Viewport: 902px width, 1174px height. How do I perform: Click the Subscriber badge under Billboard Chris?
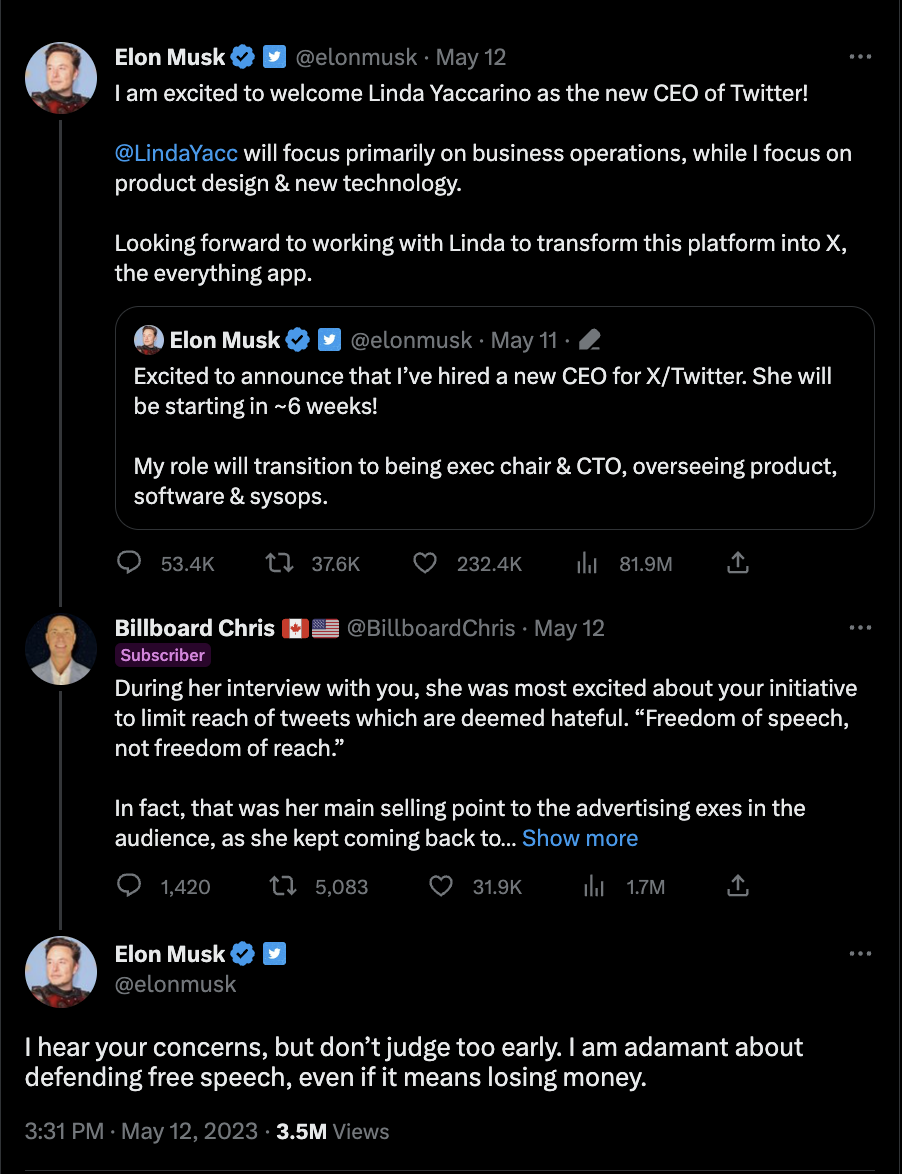(163, 656)
